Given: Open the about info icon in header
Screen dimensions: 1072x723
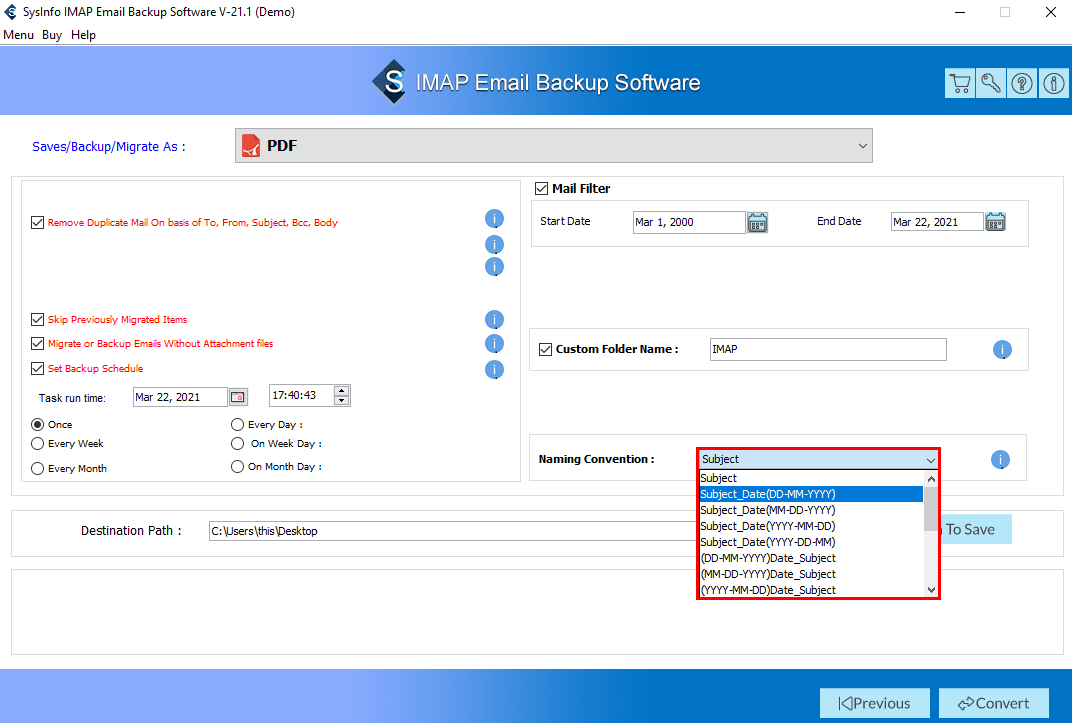Looking at the screenshot, I should coord(1054,84).
